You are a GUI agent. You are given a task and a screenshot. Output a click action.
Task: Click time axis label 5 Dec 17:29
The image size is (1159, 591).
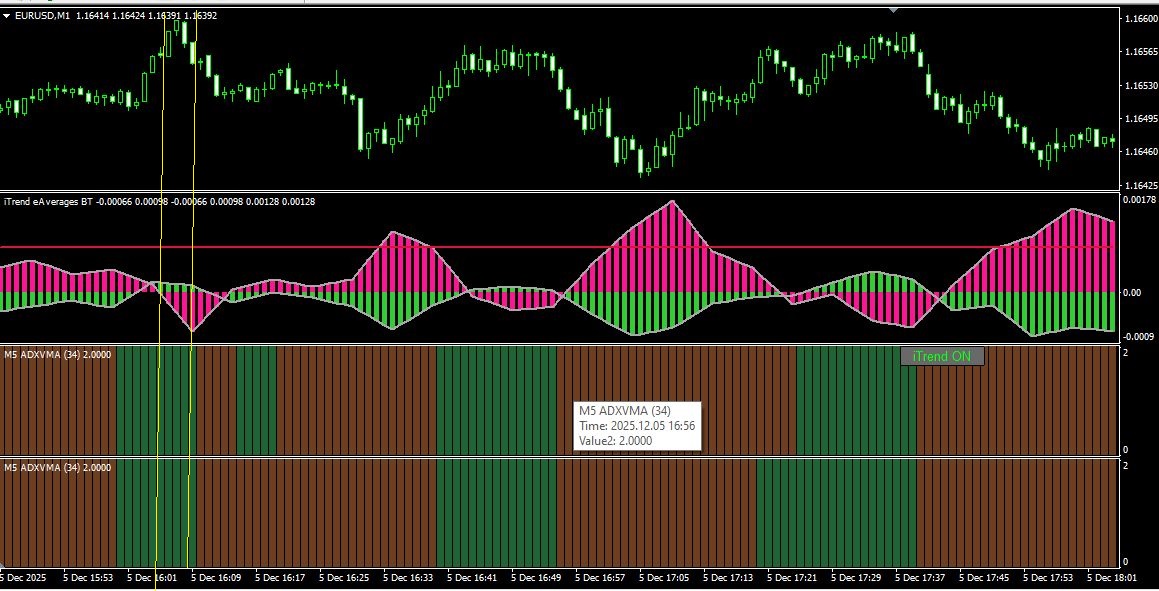pos(856,578)
